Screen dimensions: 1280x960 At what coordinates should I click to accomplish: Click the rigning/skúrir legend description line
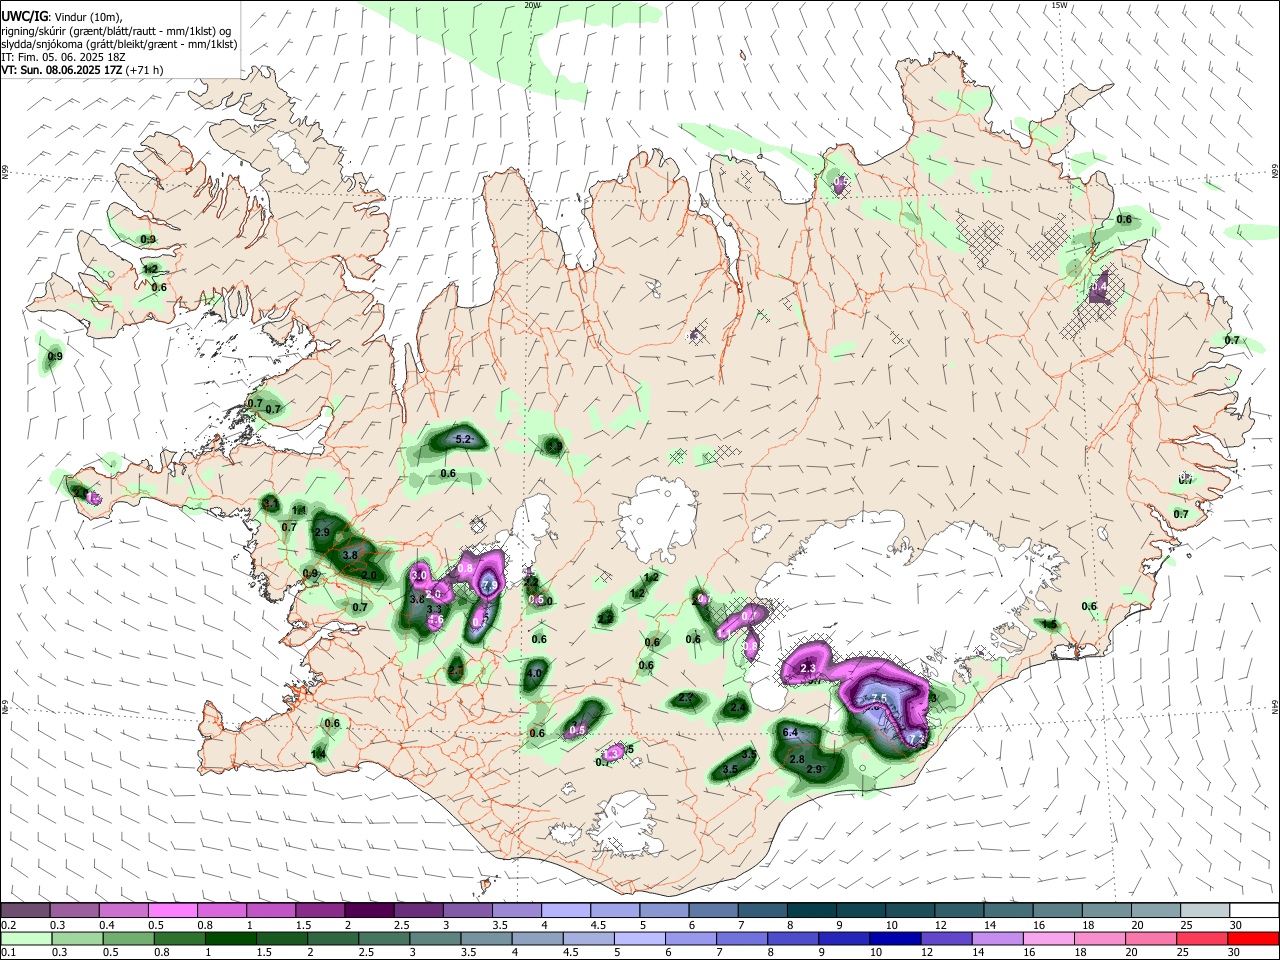coord(116,31)
